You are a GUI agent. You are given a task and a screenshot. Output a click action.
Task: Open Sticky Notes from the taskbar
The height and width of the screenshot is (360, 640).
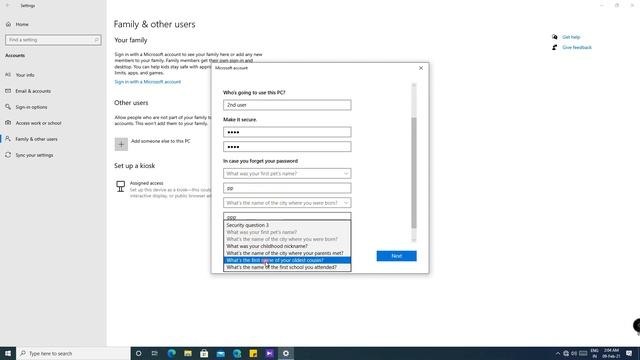point(253,353)
